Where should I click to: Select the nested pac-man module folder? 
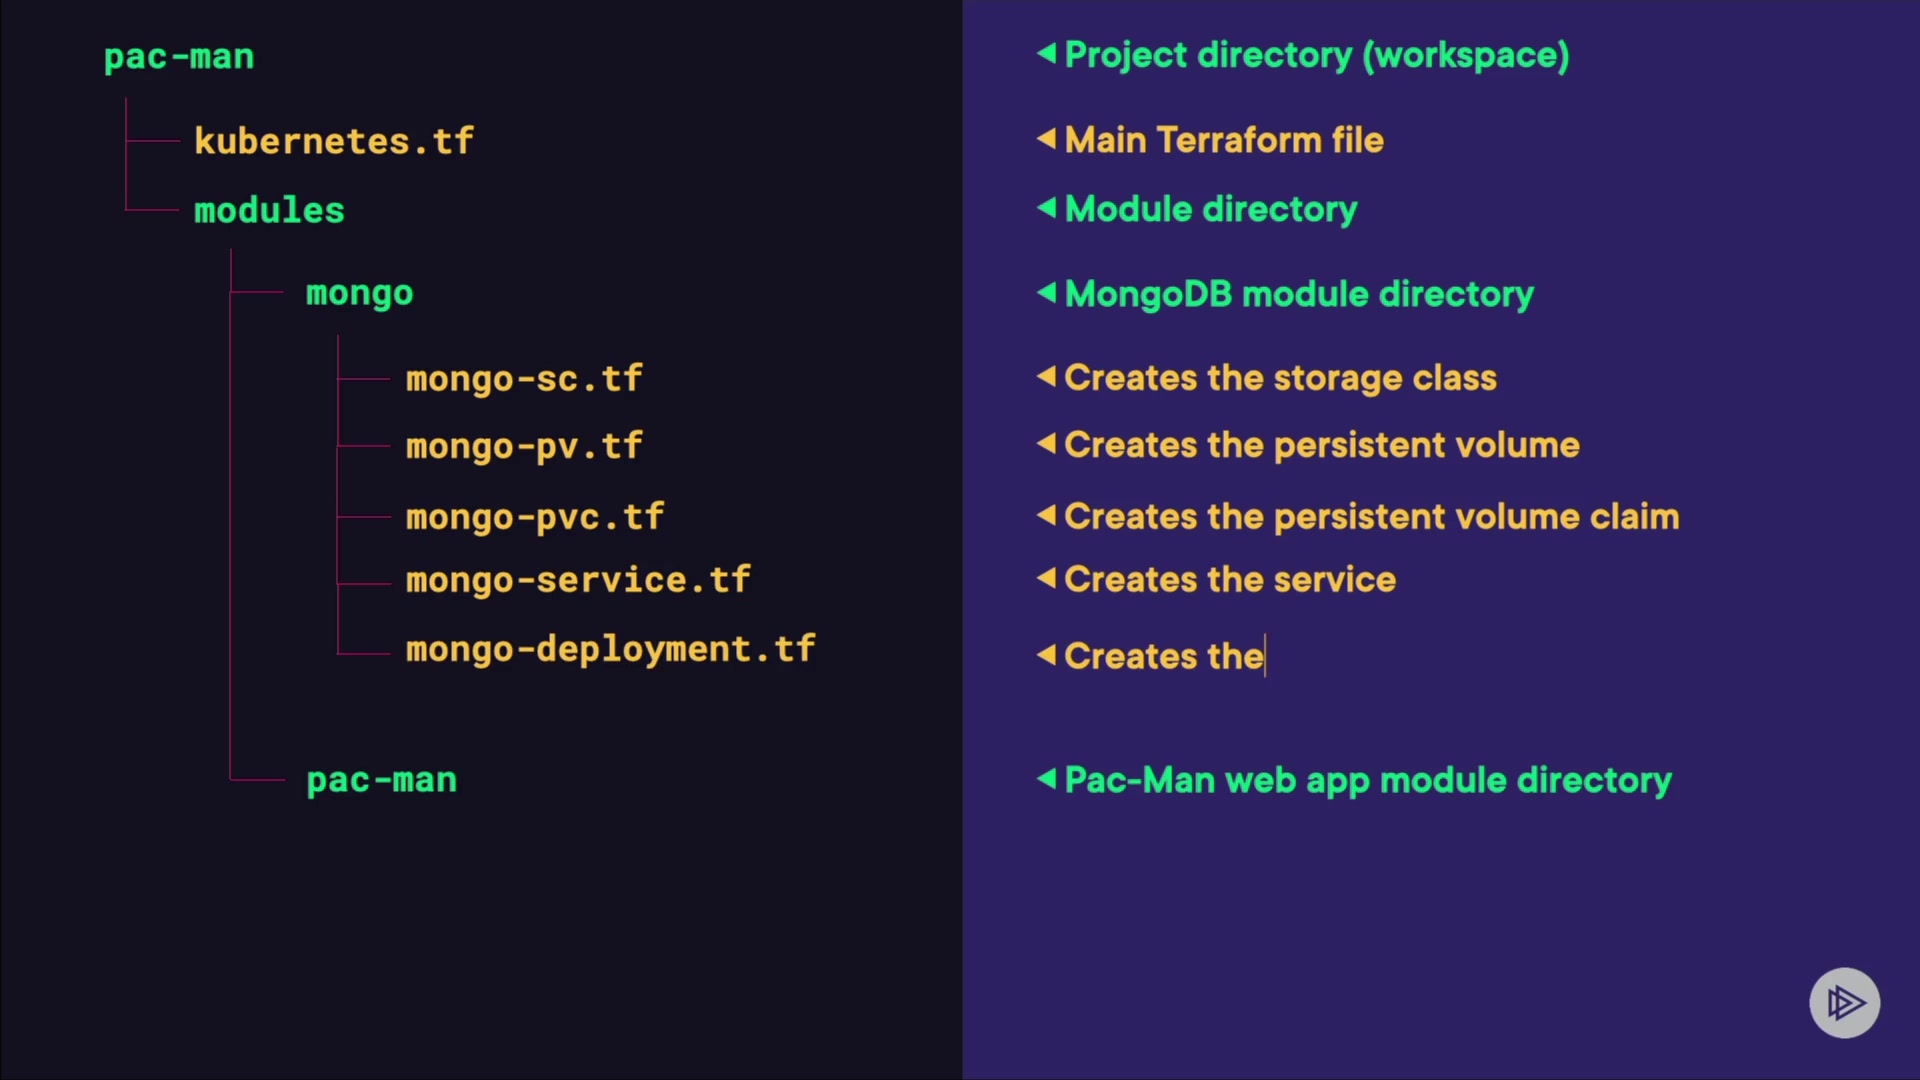381,780
